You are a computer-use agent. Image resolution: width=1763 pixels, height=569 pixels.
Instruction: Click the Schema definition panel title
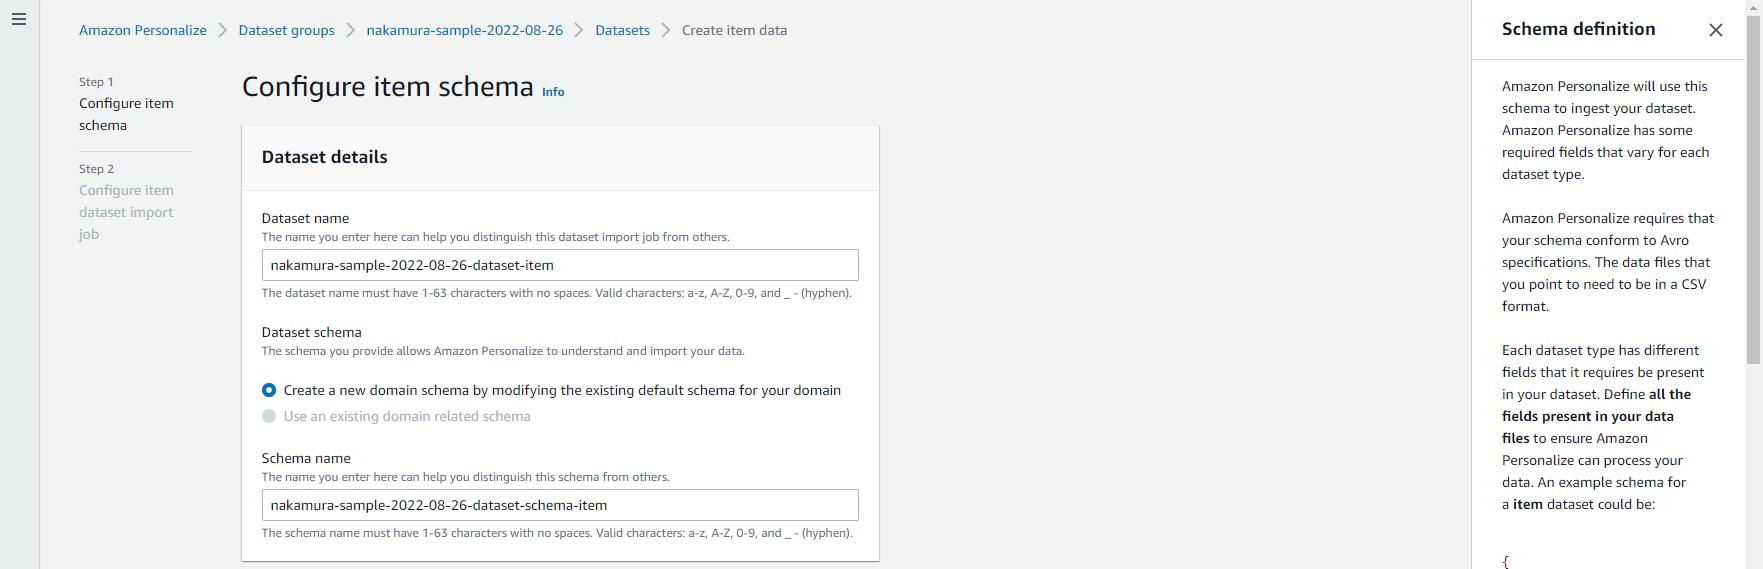point(1578,29)
